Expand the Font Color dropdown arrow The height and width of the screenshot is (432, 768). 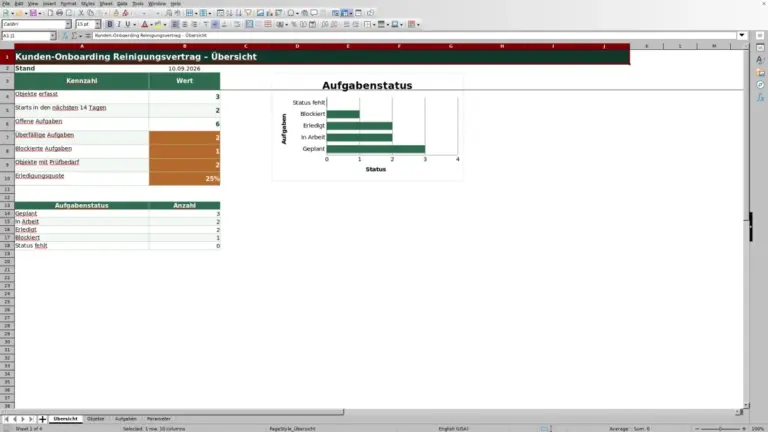click(x=151, y=24)
